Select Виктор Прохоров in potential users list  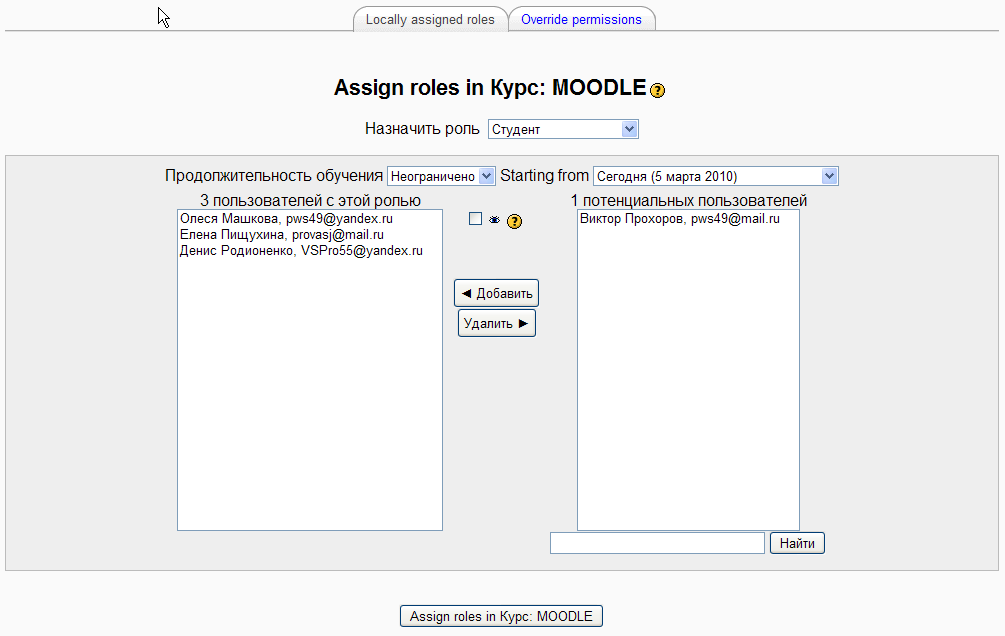(x=688, y=219)
